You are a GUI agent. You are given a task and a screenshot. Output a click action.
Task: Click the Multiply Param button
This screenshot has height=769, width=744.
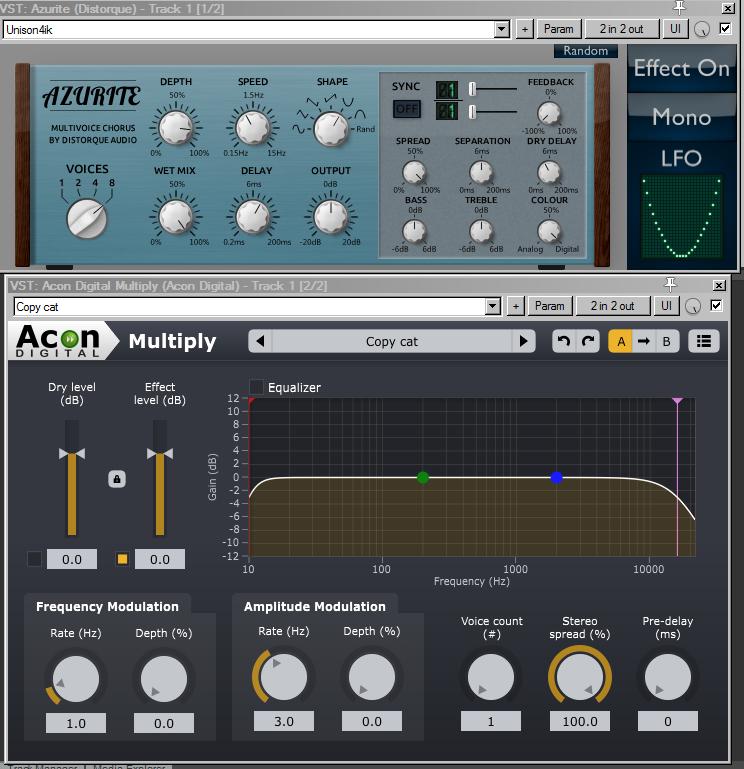pos(550,306)
